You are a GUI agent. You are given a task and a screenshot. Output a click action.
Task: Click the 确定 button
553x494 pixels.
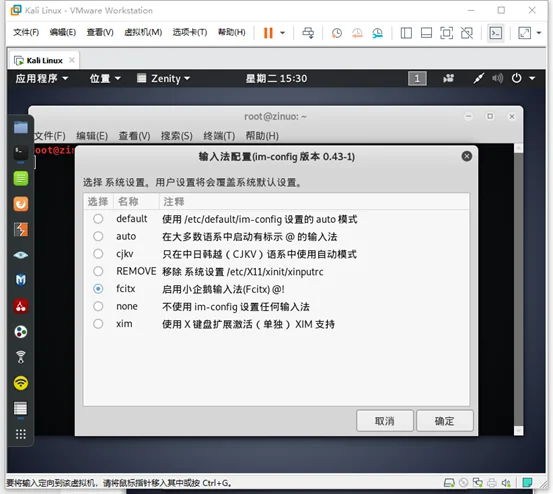pos(445,421)
